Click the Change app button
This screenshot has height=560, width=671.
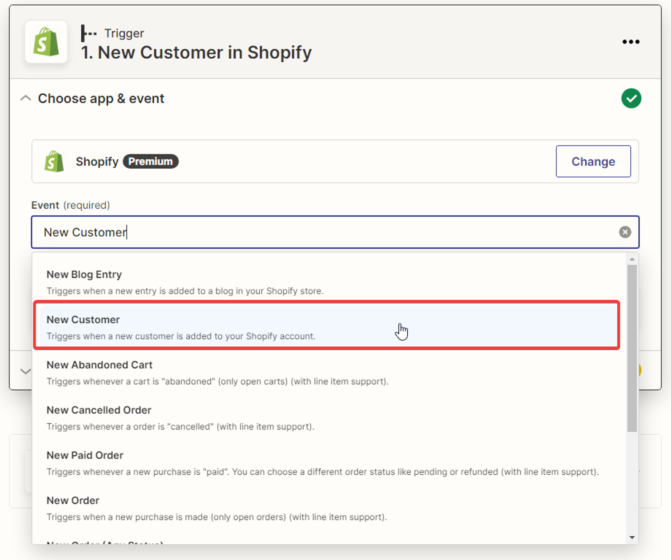tap(593, 161)
